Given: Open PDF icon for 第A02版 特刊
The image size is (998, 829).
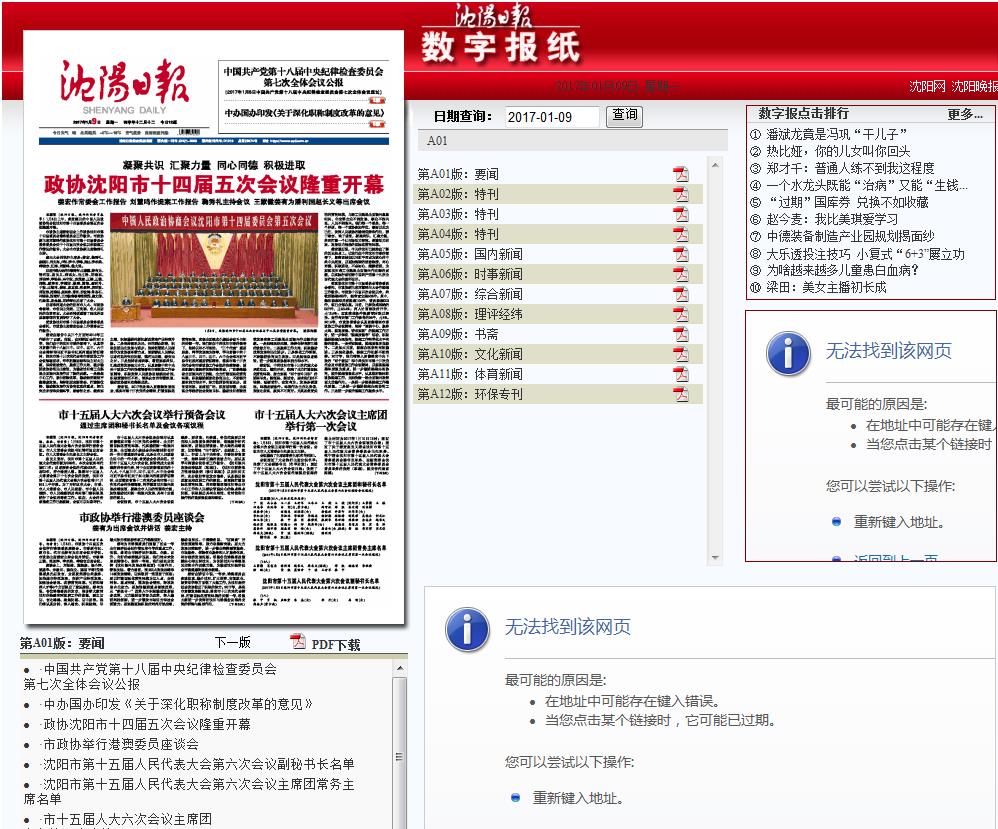Looking at the screenshot, I should pyautogui.click(x=681, y=194).
